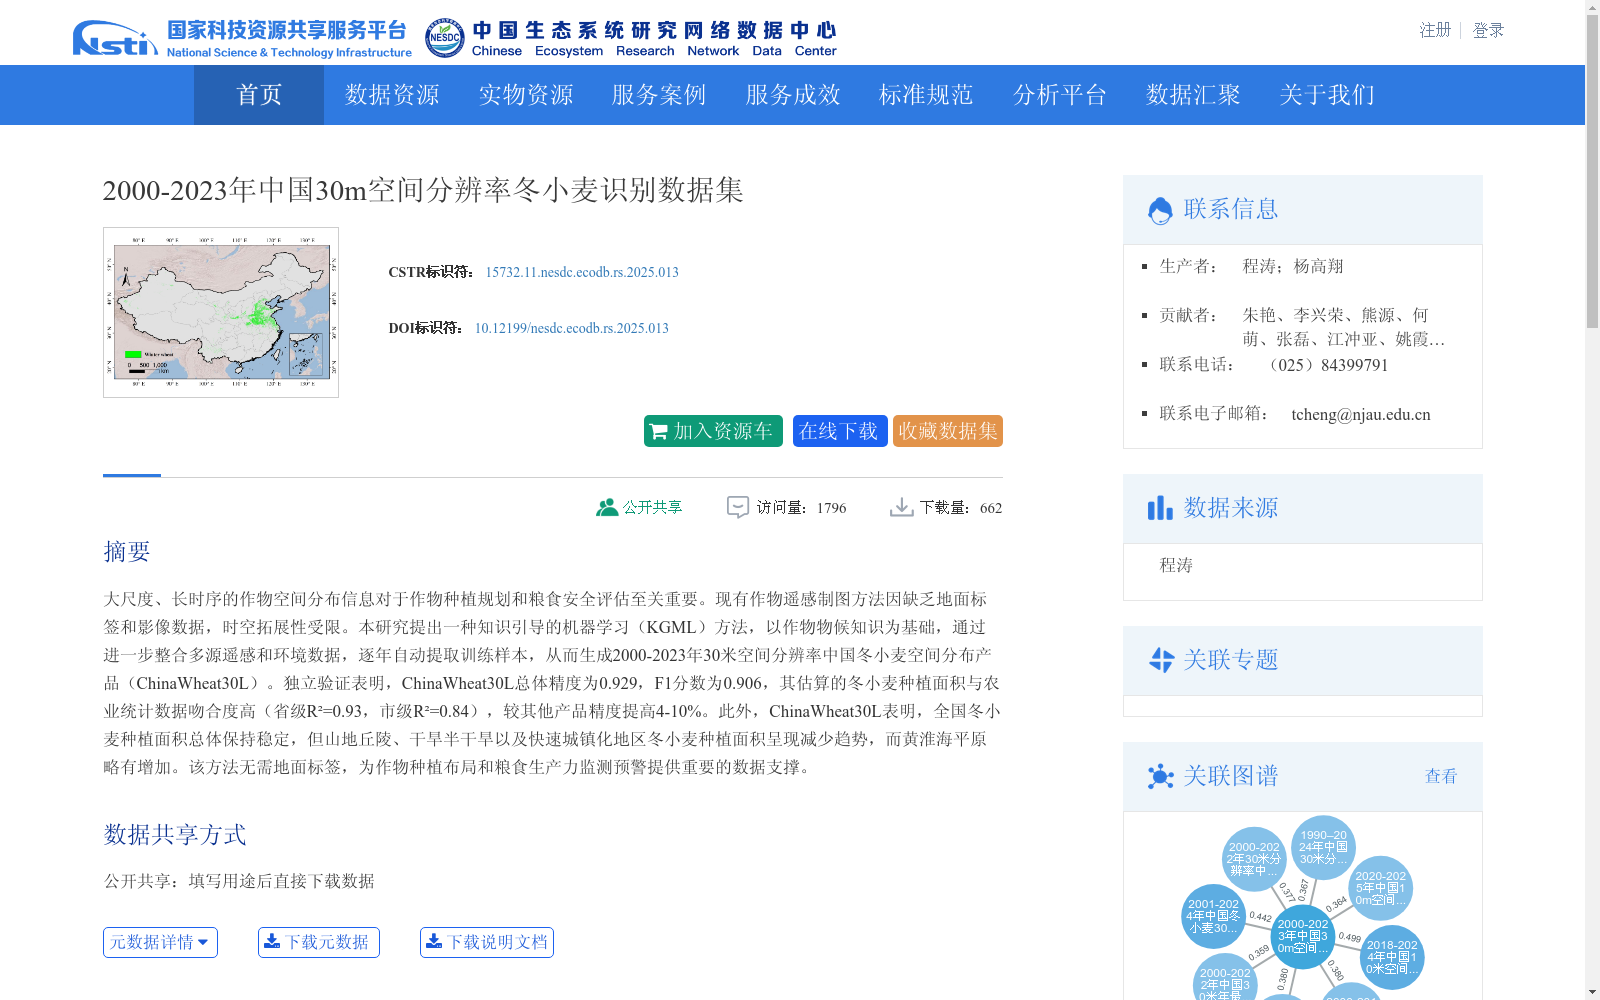Click the 2018-2024年中国10米 graph node
Image resolution: width=1600 pixels, height=1000 pixels.
pos(1392,957)
